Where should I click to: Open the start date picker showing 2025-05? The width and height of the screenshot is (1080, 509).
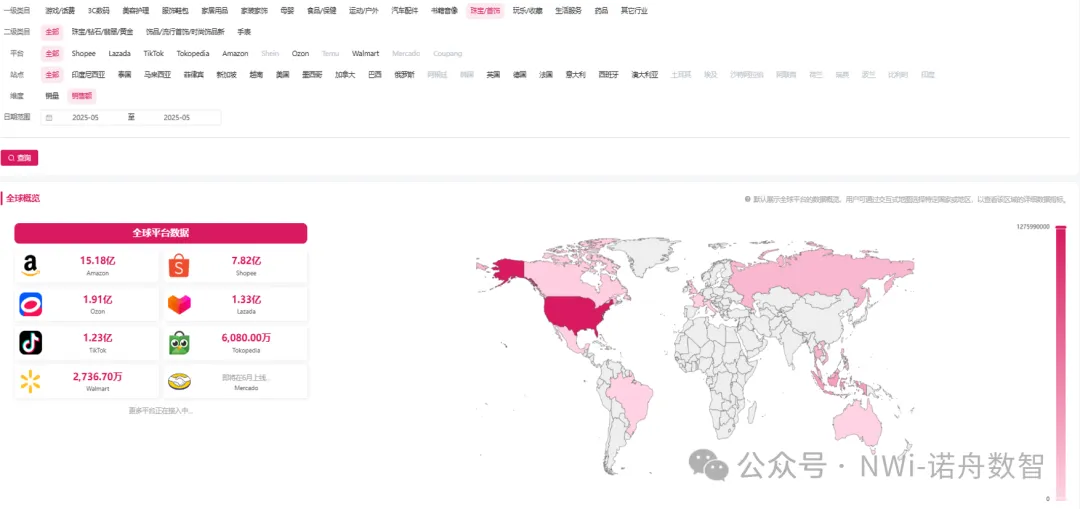pyautogui.click(x=85, y=117)
